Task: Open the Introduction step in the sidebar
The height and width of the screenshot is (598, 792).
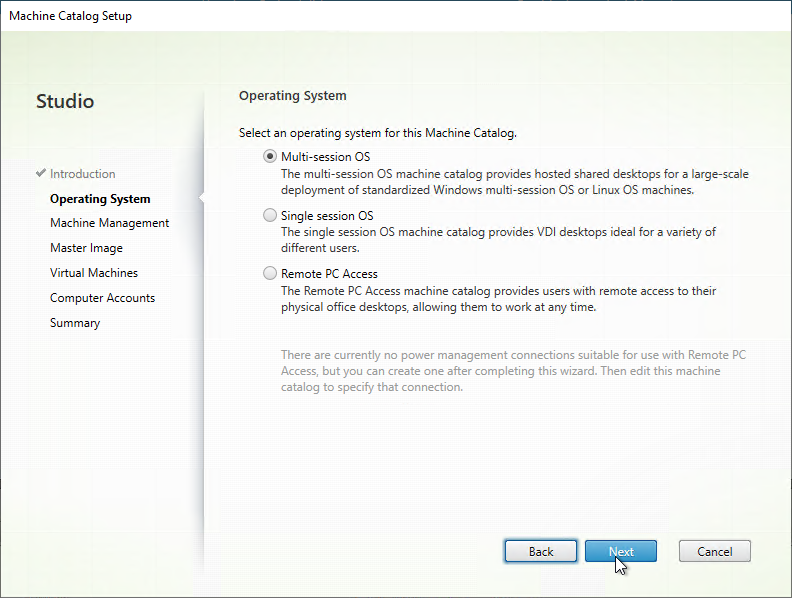Action: click(82, 174)
